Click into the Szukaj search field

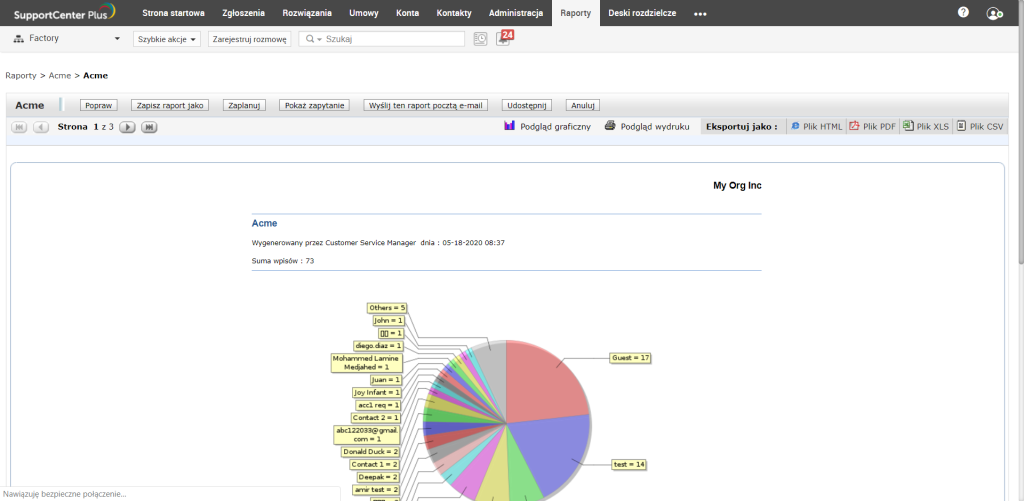(x=393, y=39)
